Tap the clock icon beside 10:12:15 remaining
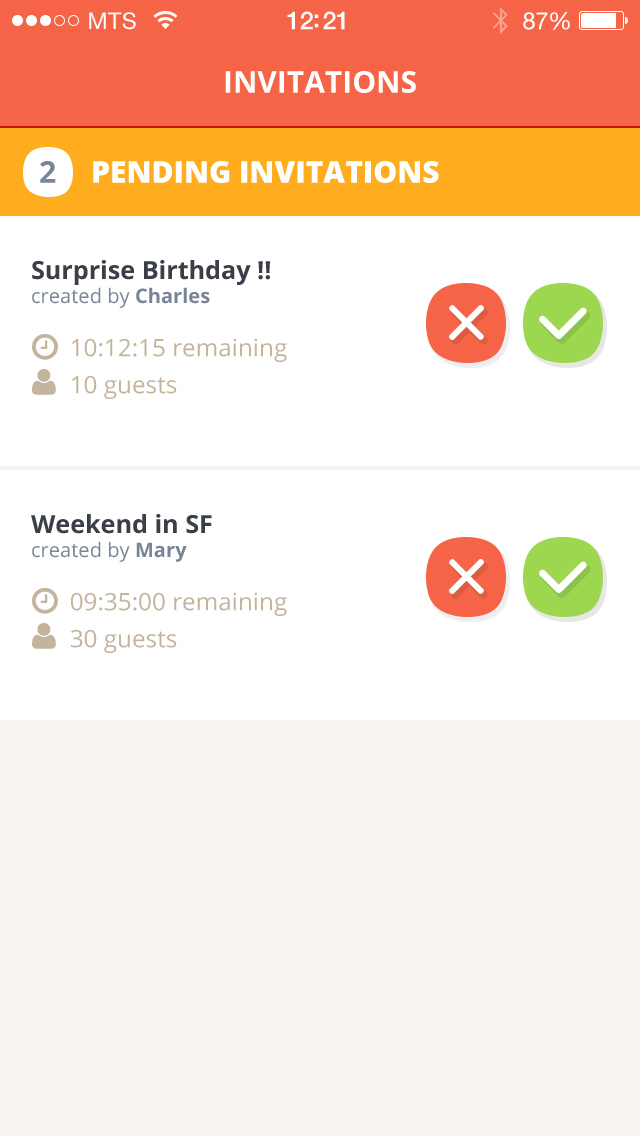The height and width of the screenshot is (1136, 640). (44, 347)
